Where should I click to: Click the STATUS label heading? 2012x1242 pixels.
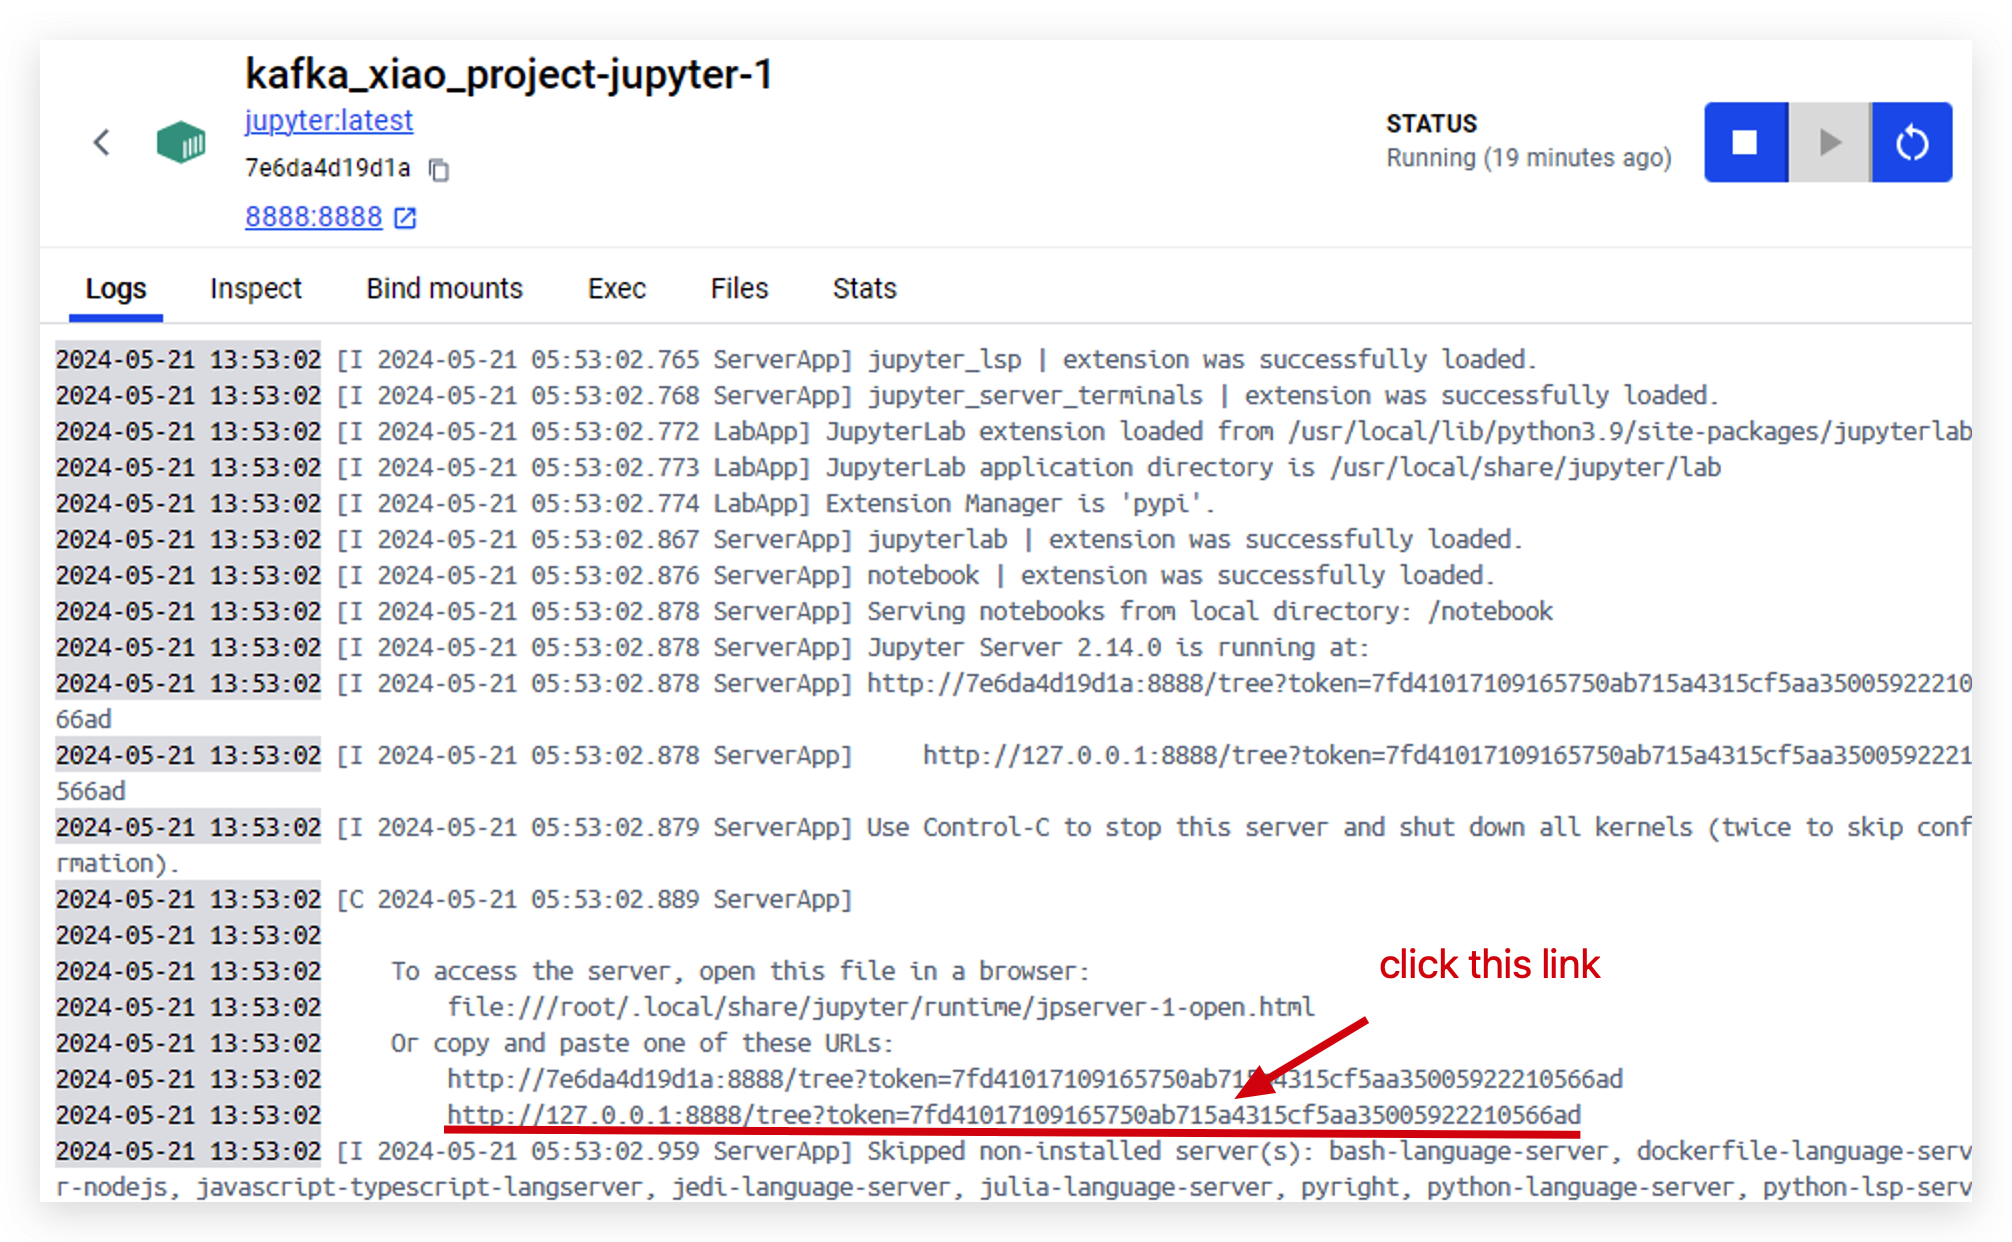coord(1431,124)
